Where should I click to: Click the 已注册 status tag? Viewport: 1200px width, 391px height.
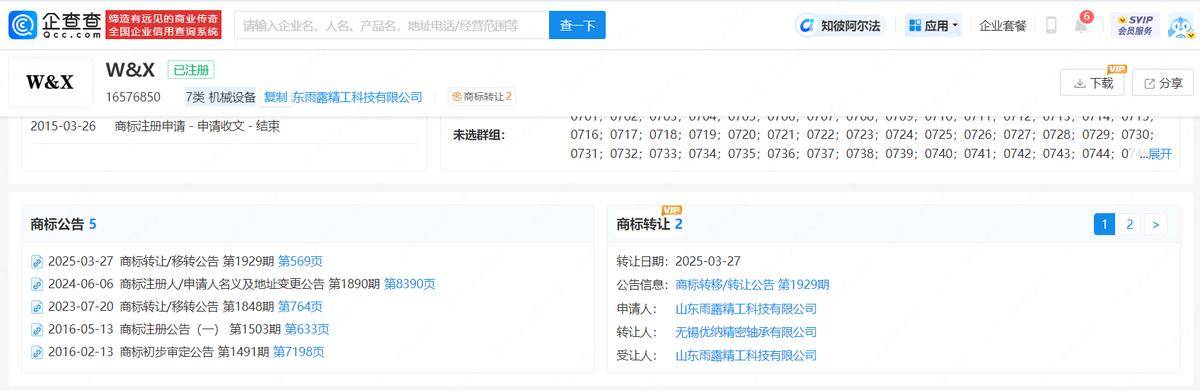pyautogui.click(x=190, y=70)
